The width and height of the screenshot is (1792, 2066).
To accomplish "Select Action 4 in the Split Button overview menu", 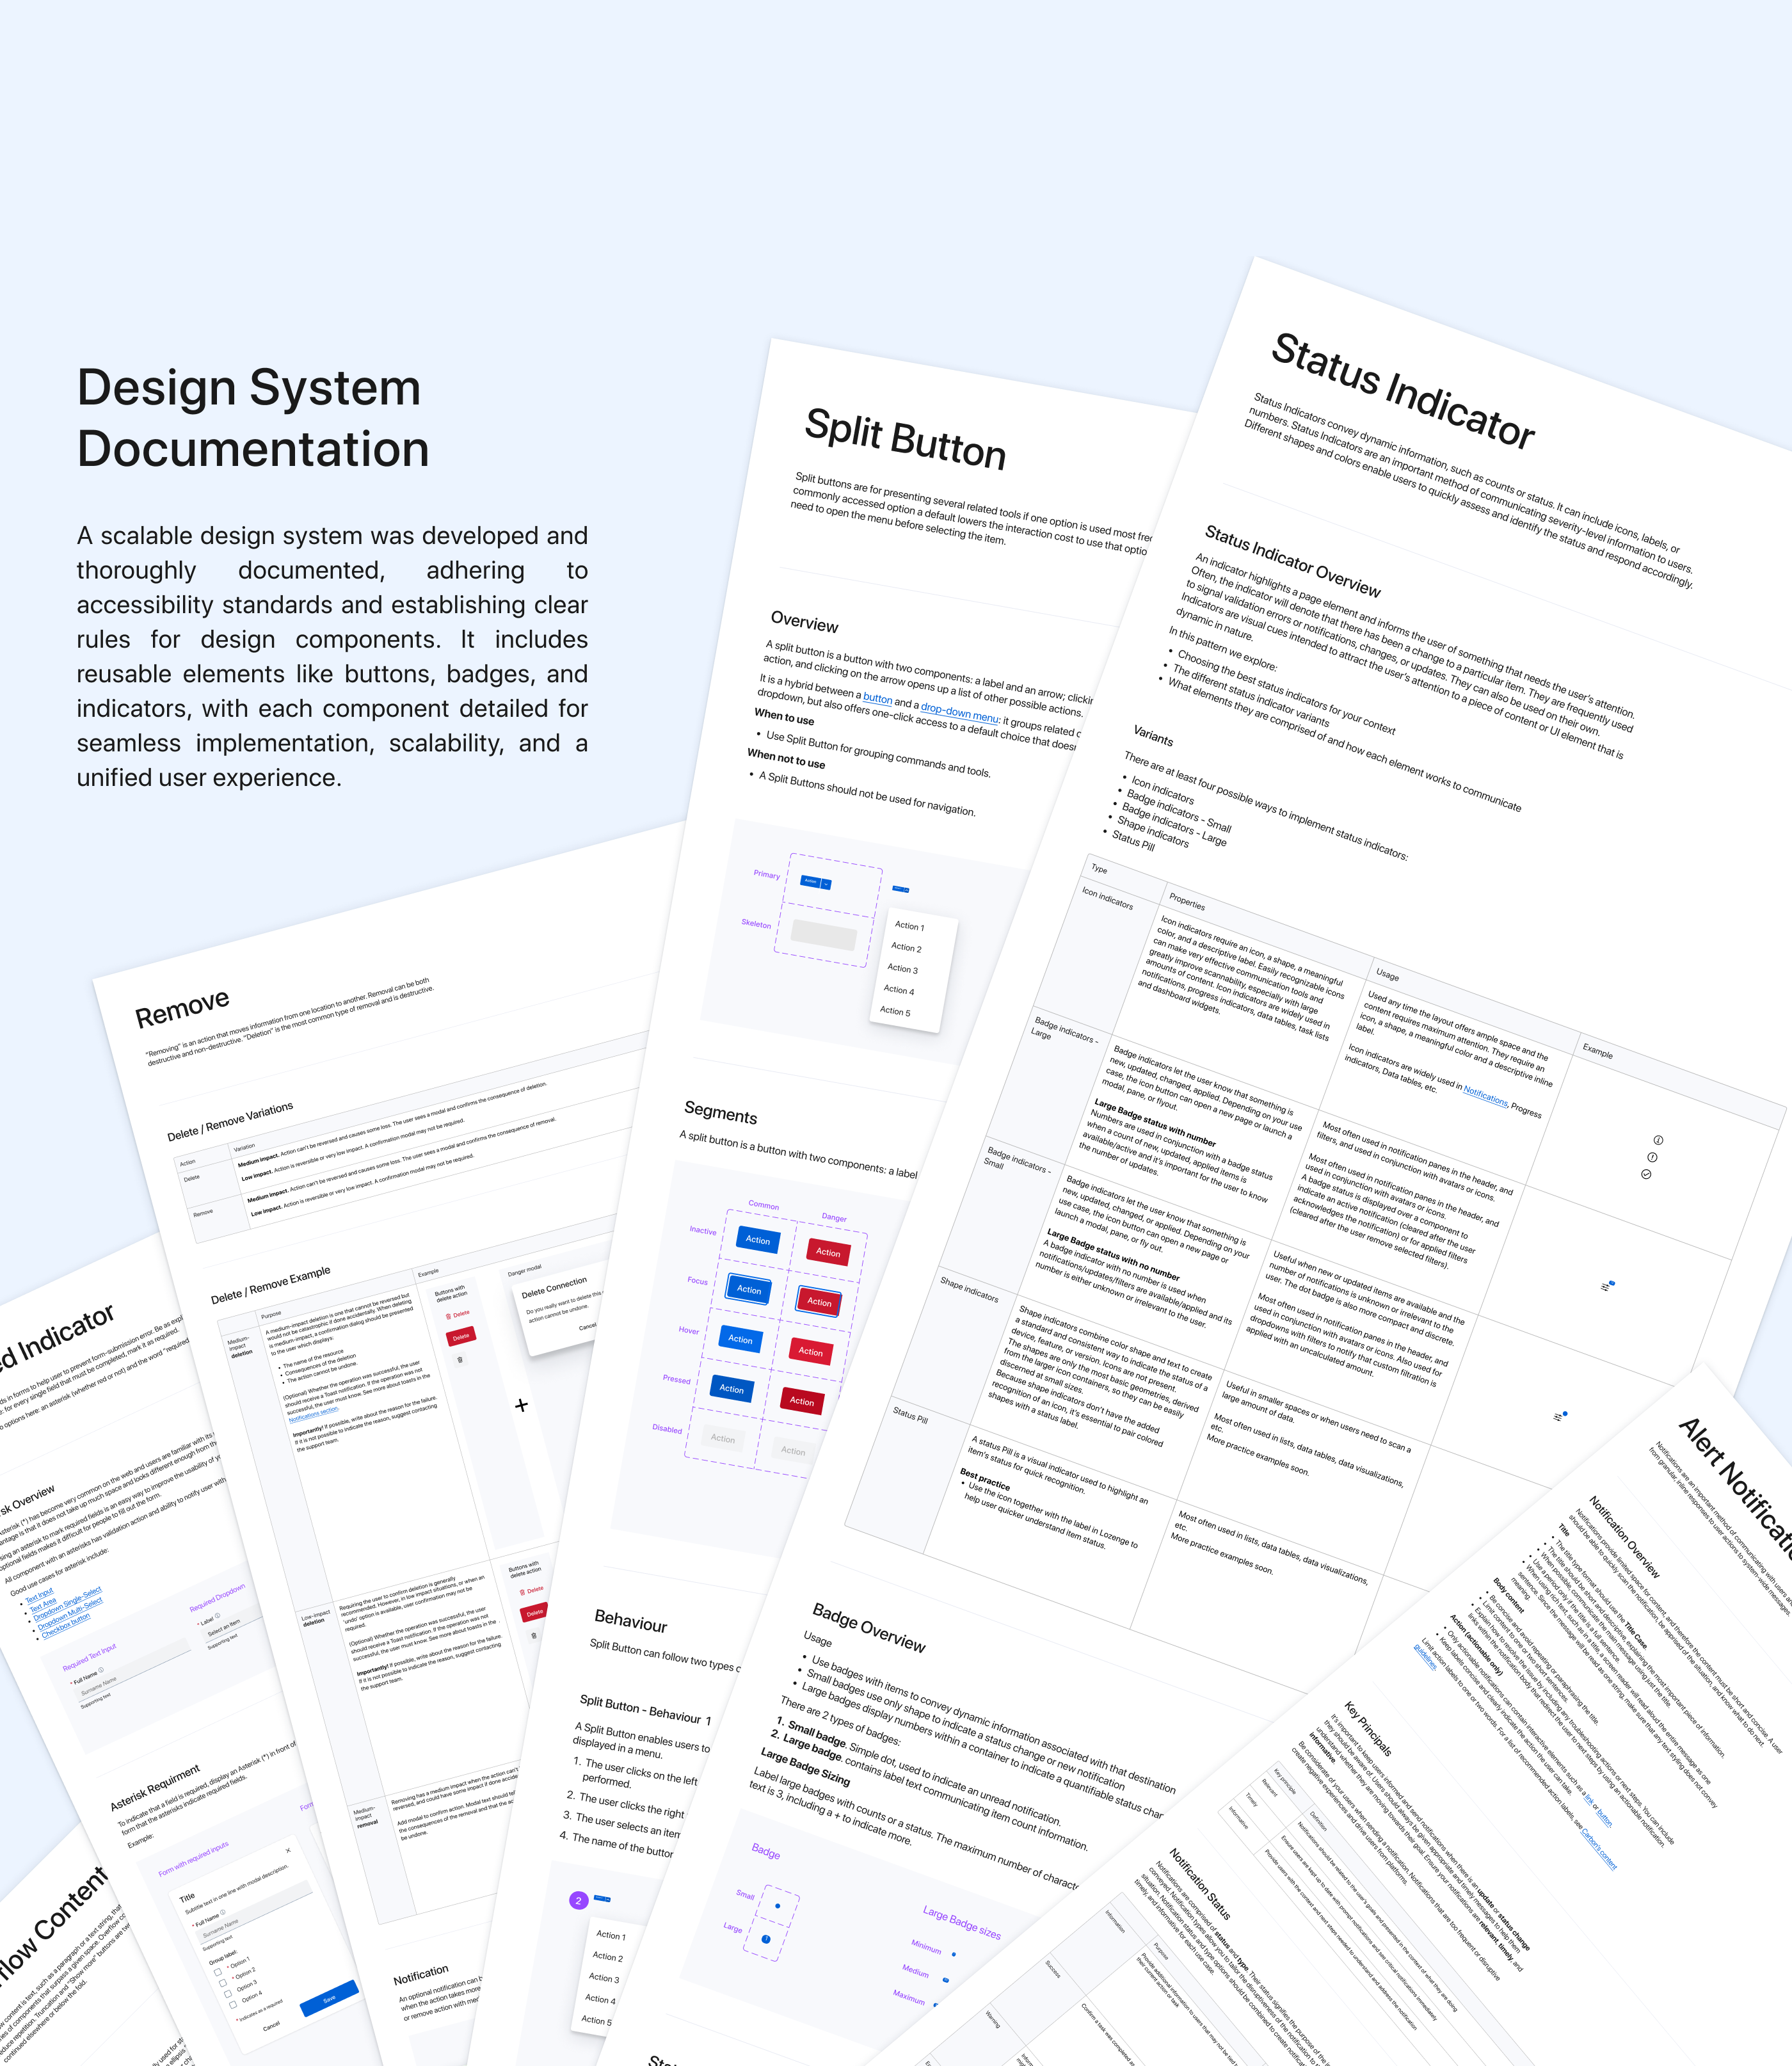I will tap(898, 990).
